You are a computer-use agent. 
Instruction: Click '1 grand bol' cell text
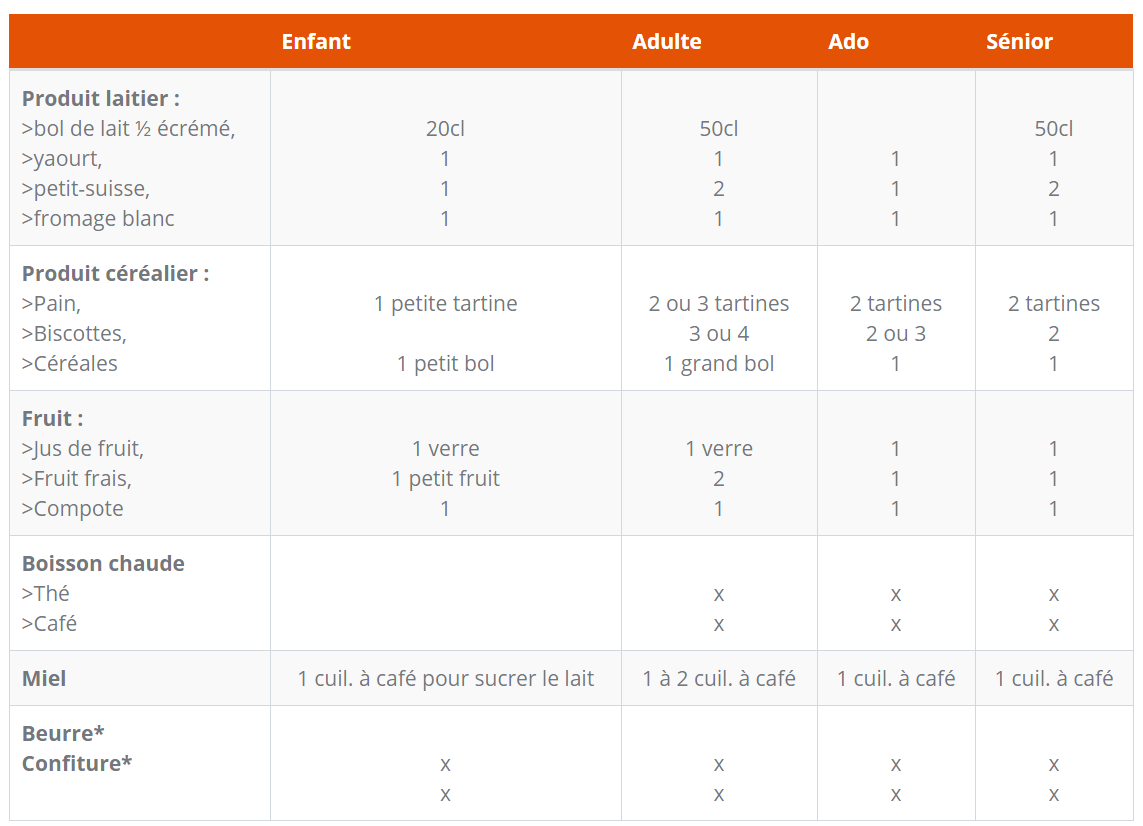719,364
